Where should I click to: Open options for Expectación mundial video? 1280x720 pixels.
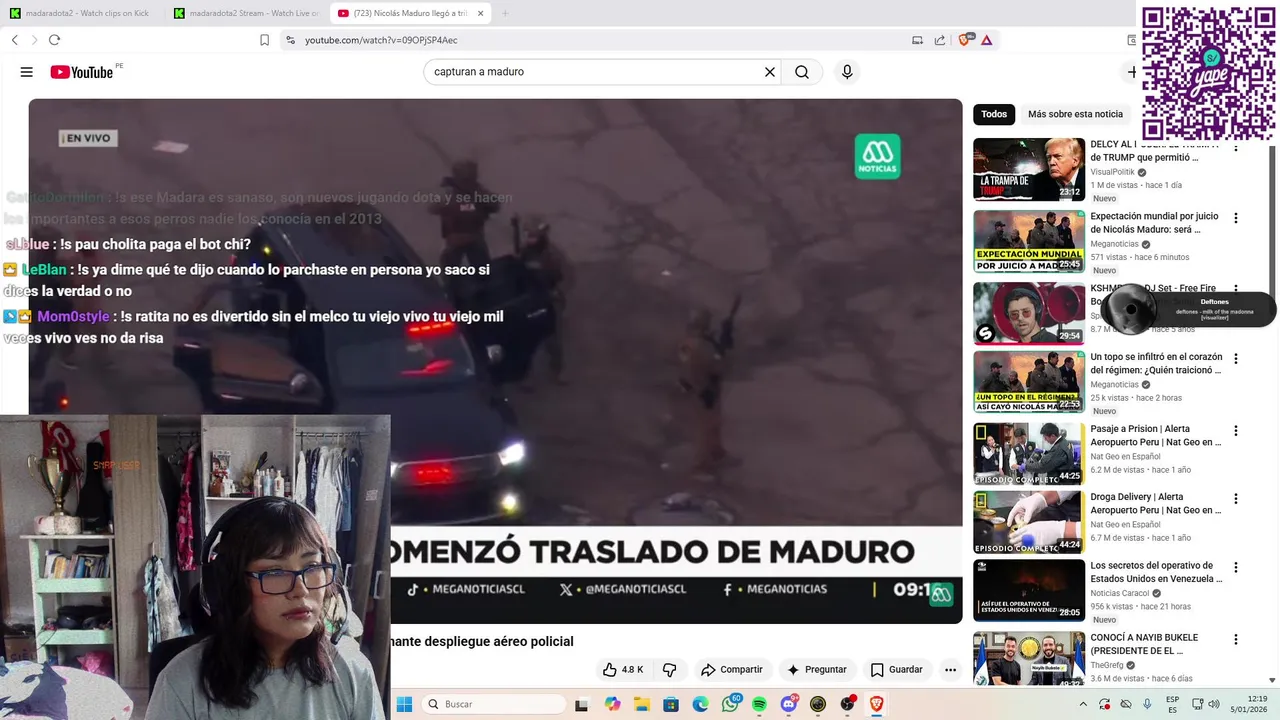coord(1235,218)
